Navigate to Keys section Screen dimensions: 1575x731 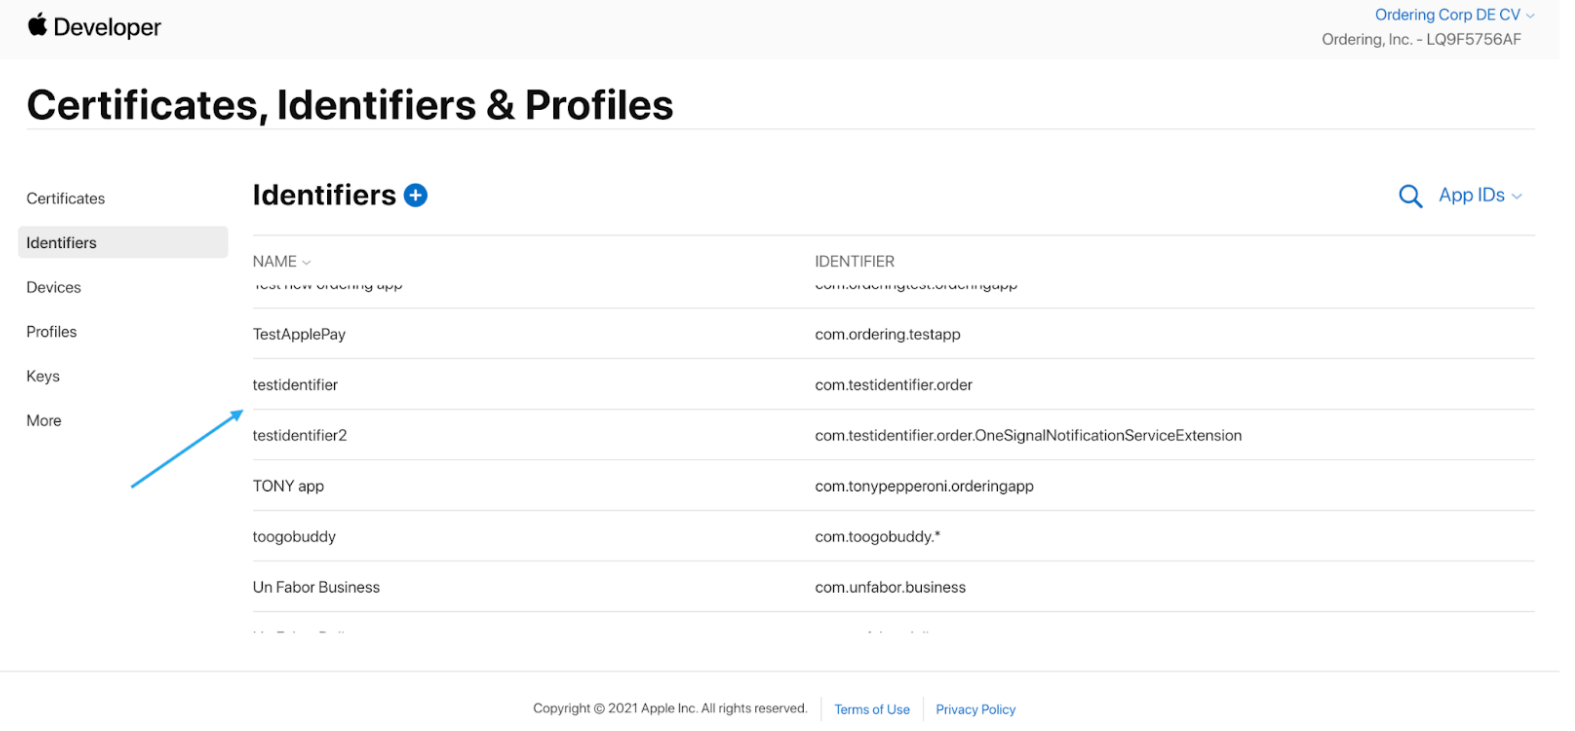tap(43, 376)
